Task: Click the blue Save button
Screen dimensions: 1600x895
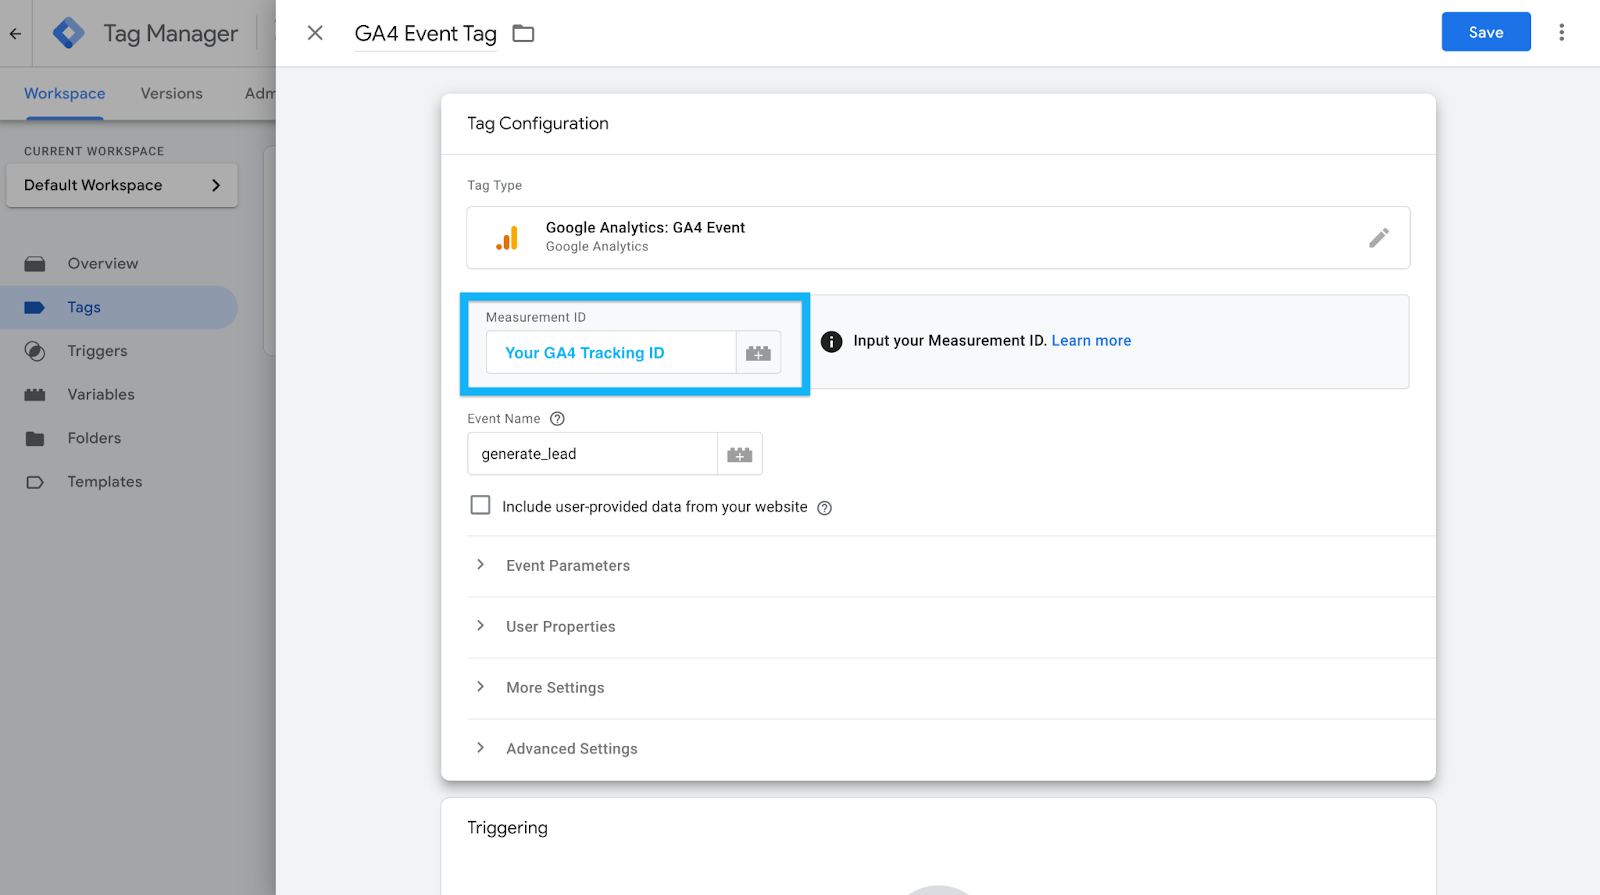Action: 1486,32
